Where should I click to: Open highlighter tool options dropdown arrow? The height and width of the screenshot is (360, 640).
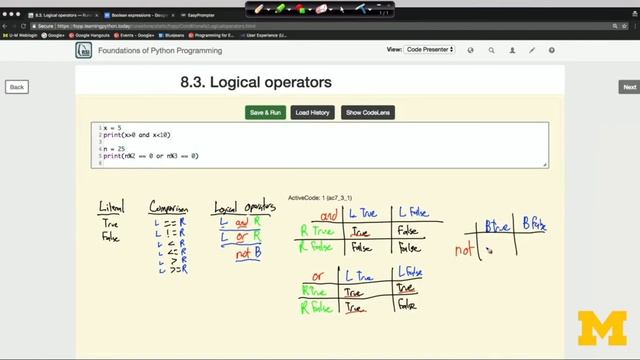289,9
